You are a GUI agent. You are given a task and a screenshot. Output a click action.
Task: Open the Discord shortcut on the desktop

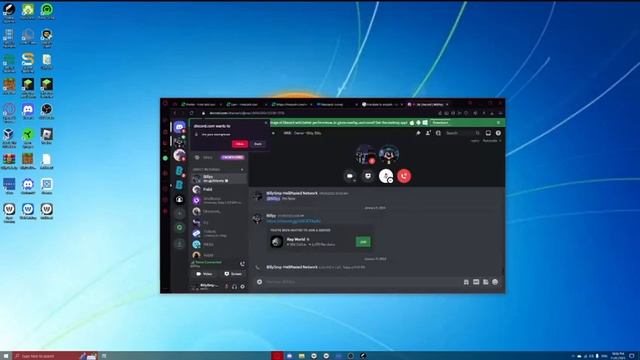tap(28, 111)
